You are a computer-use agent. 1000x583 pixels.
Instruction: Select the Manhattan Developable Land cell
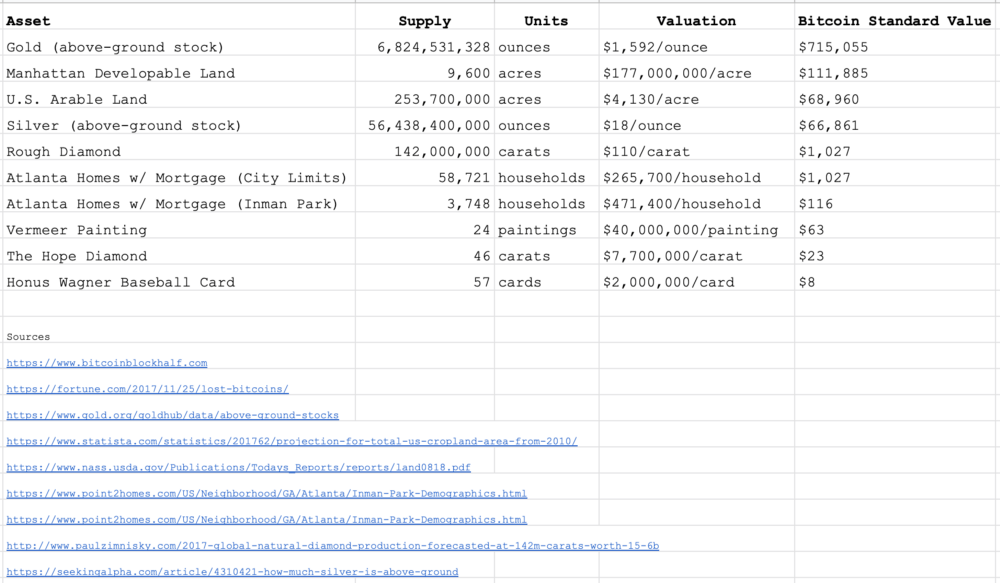tap(179, 73)
